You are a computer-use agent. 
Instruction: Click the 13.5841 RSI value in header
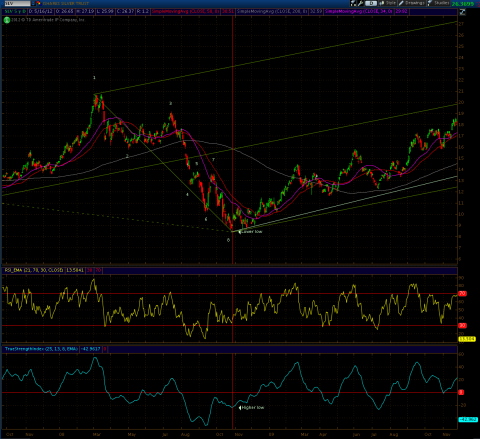coord(75,270)
